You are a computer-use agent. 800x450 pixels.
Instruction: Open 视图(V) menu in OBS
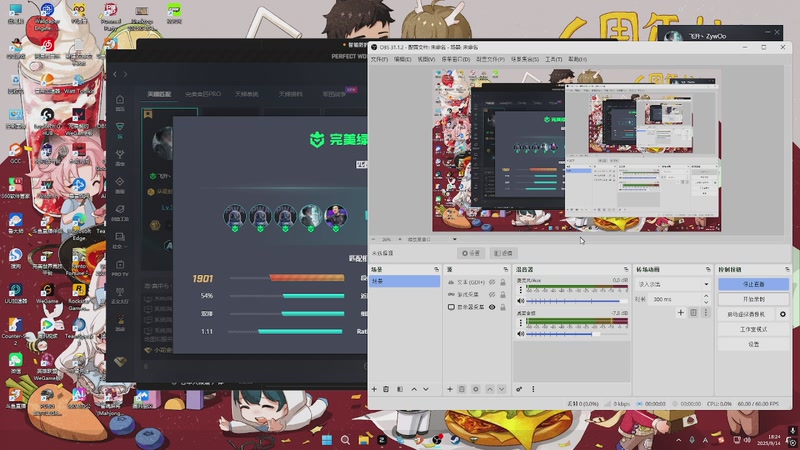(x=426, y=60)
